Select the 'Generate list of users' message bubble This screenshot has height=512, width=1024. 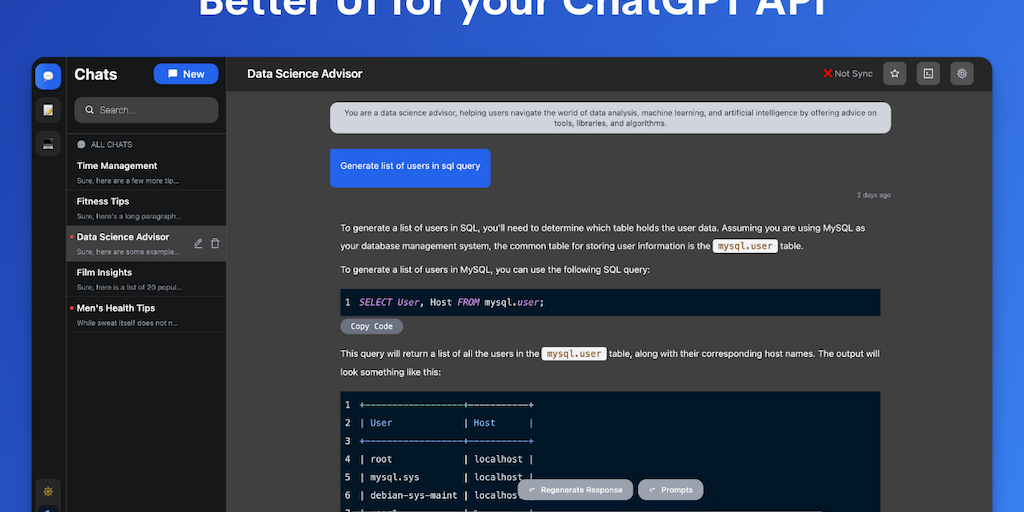(410, 168)
